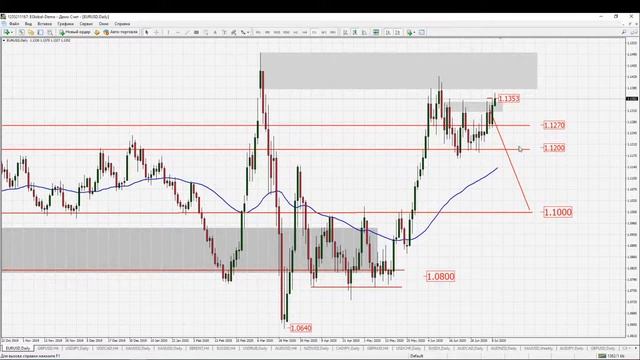Viewport: 640px width, 360px height.
Task: Show the Terminal window icon
Action: click(x=40, y=32)
